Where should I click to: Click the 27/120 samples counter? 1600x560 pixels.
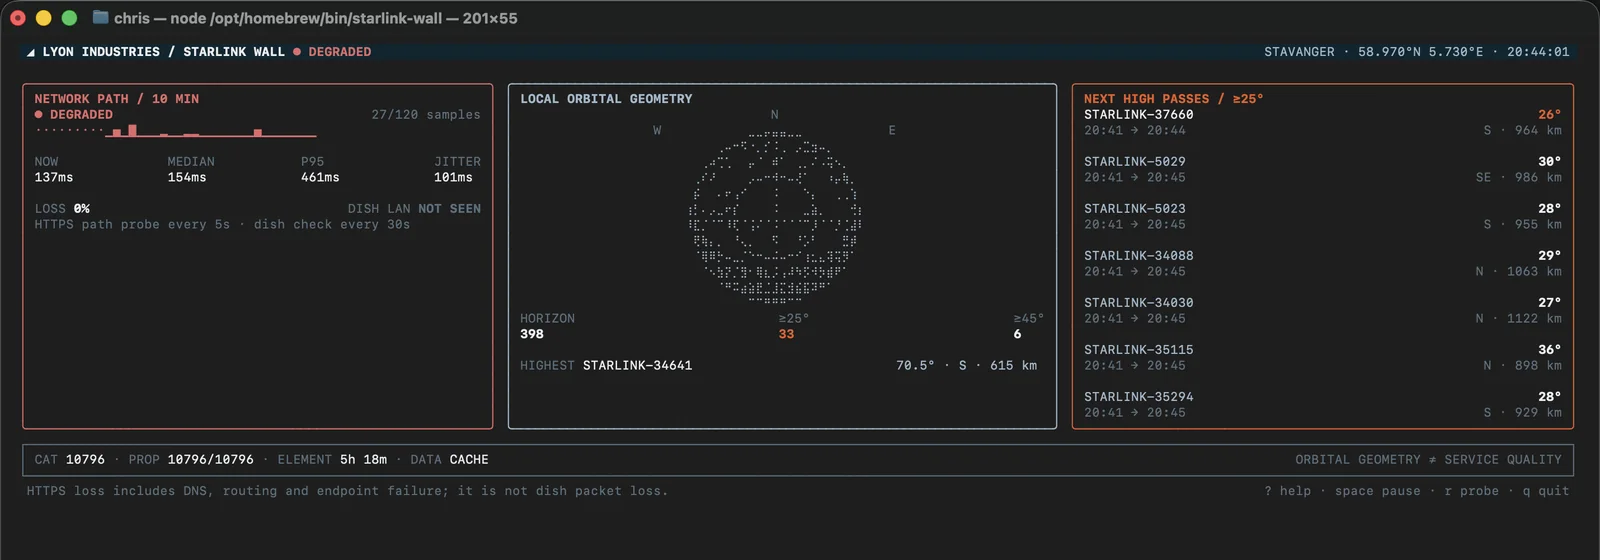click(x=426, y=115)
